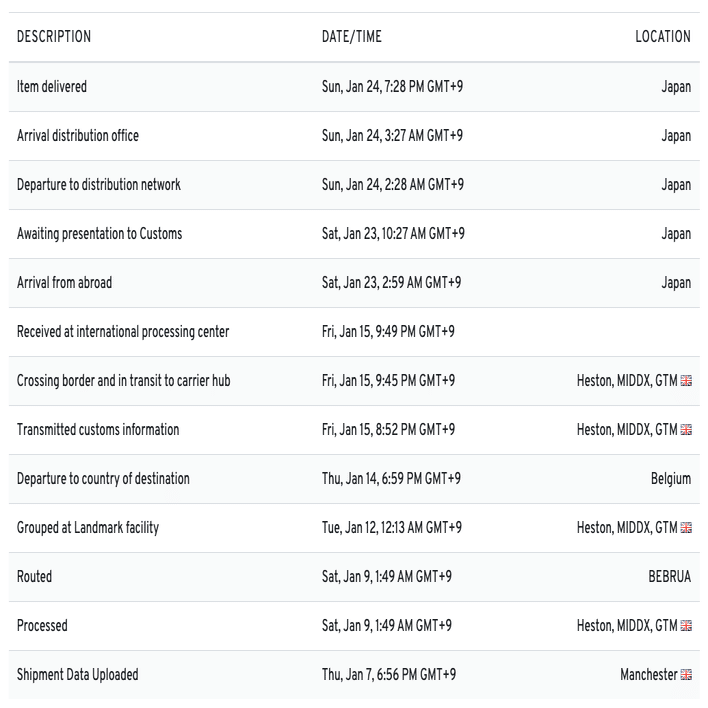This screenshot has height=708, width=708.
Task: Click the Belgium location cell
Action: pos(670,479)
